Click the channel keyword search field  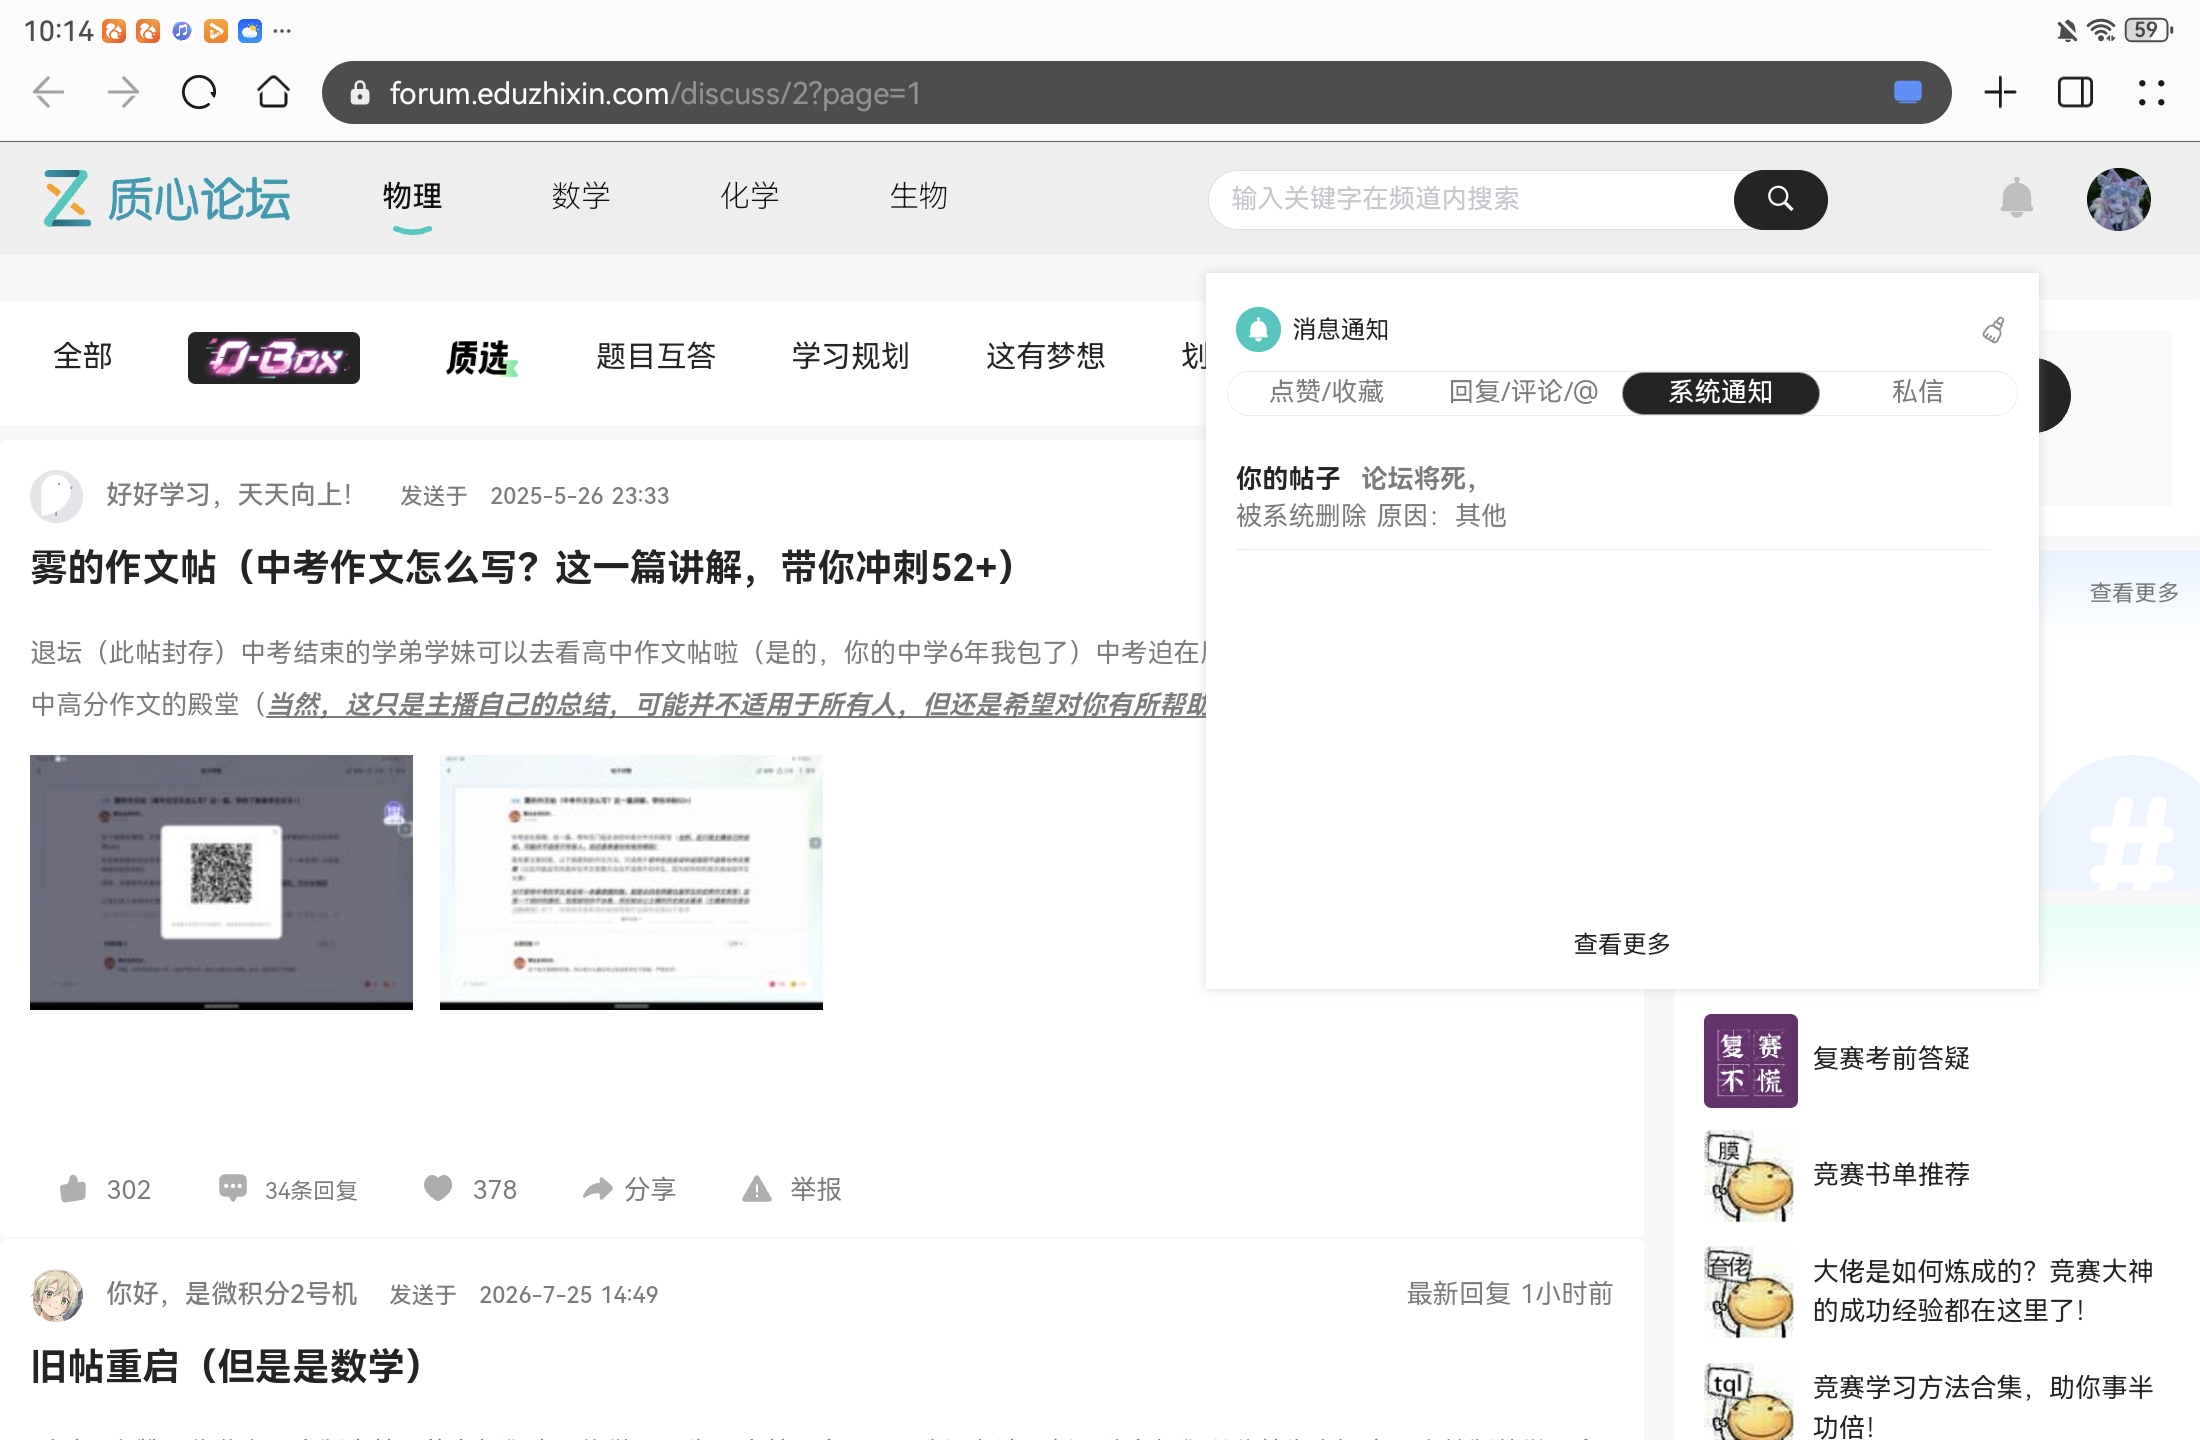coord(1470,199)
